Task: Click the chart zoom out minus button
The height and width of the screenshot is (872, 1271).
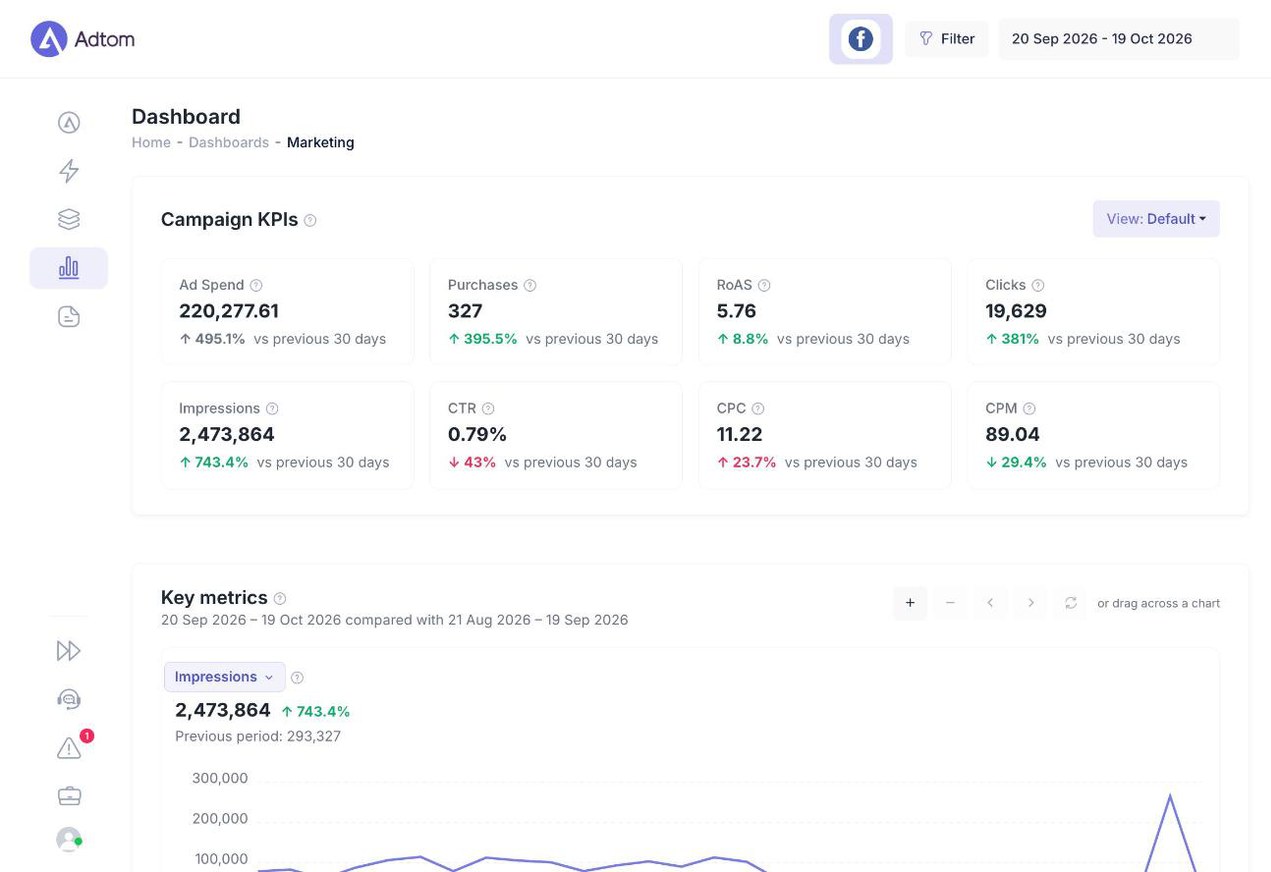Action: click(950, 603)
